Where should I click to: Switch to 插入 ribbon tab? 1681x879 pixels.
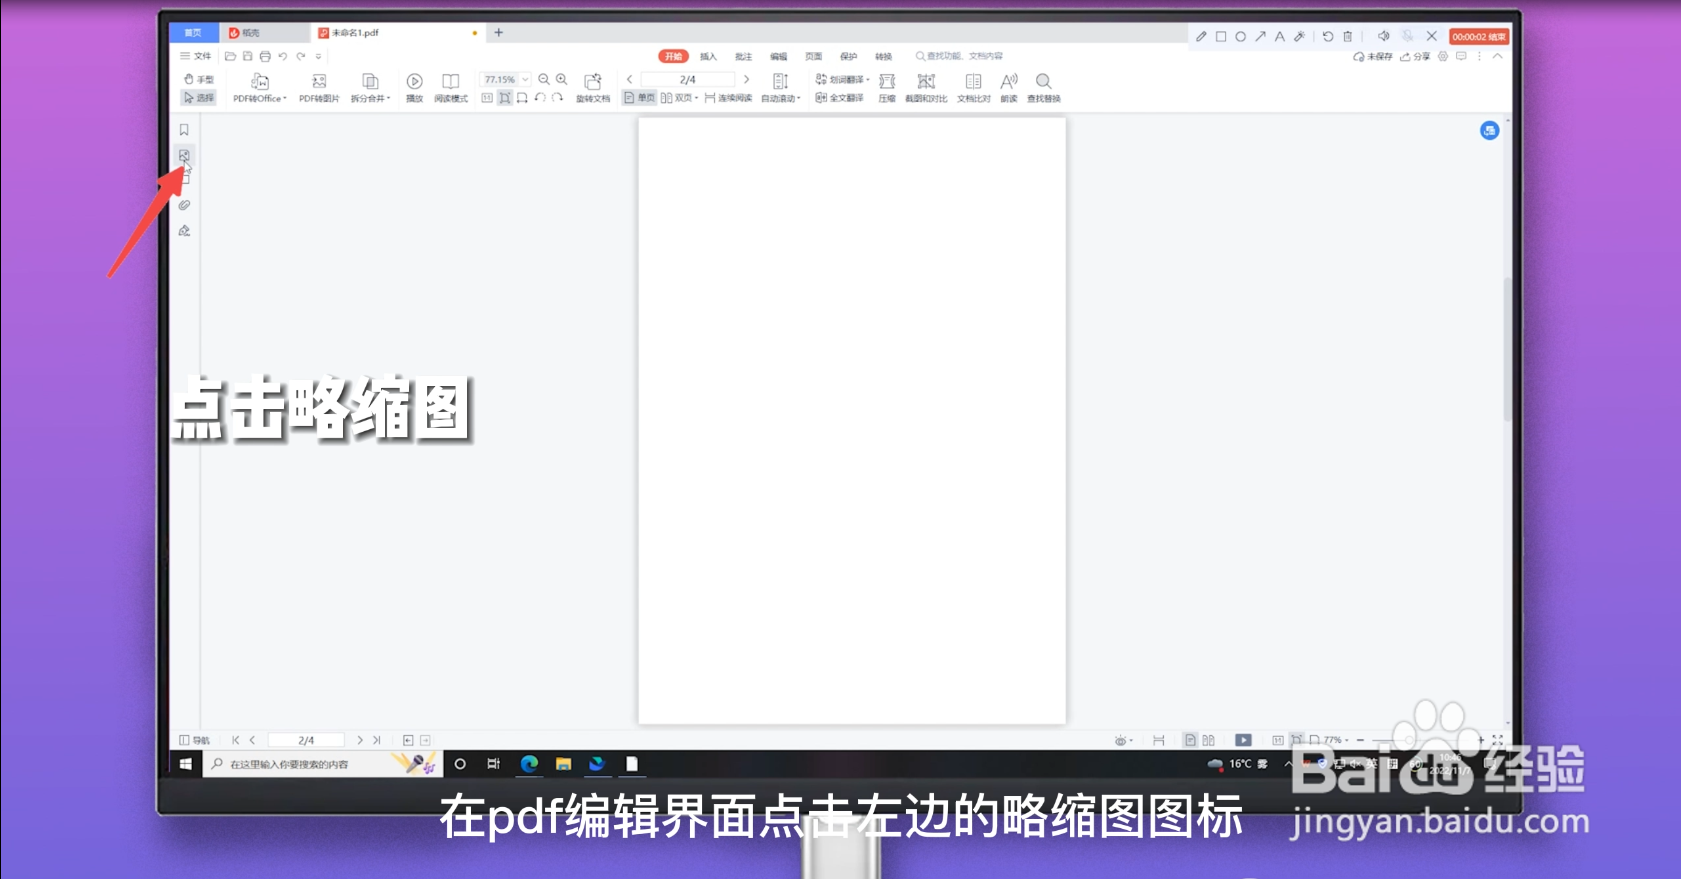[708, 56]
